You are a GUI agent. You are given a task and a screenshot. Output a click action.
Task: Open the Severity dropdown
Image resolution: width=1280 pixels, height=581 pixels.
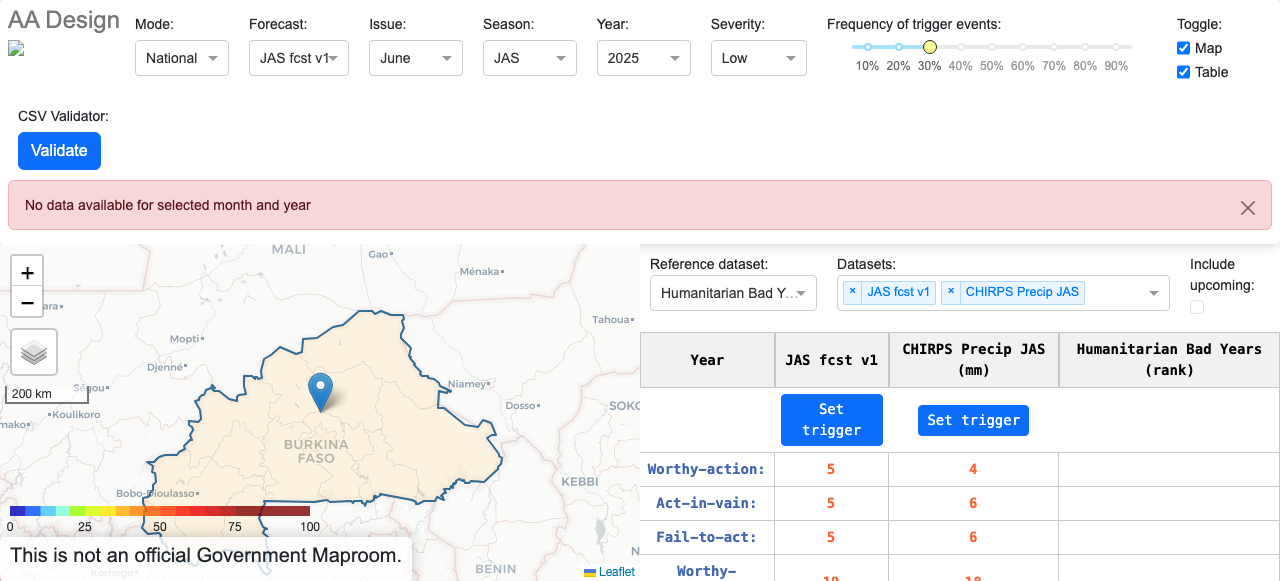point(758,58)
